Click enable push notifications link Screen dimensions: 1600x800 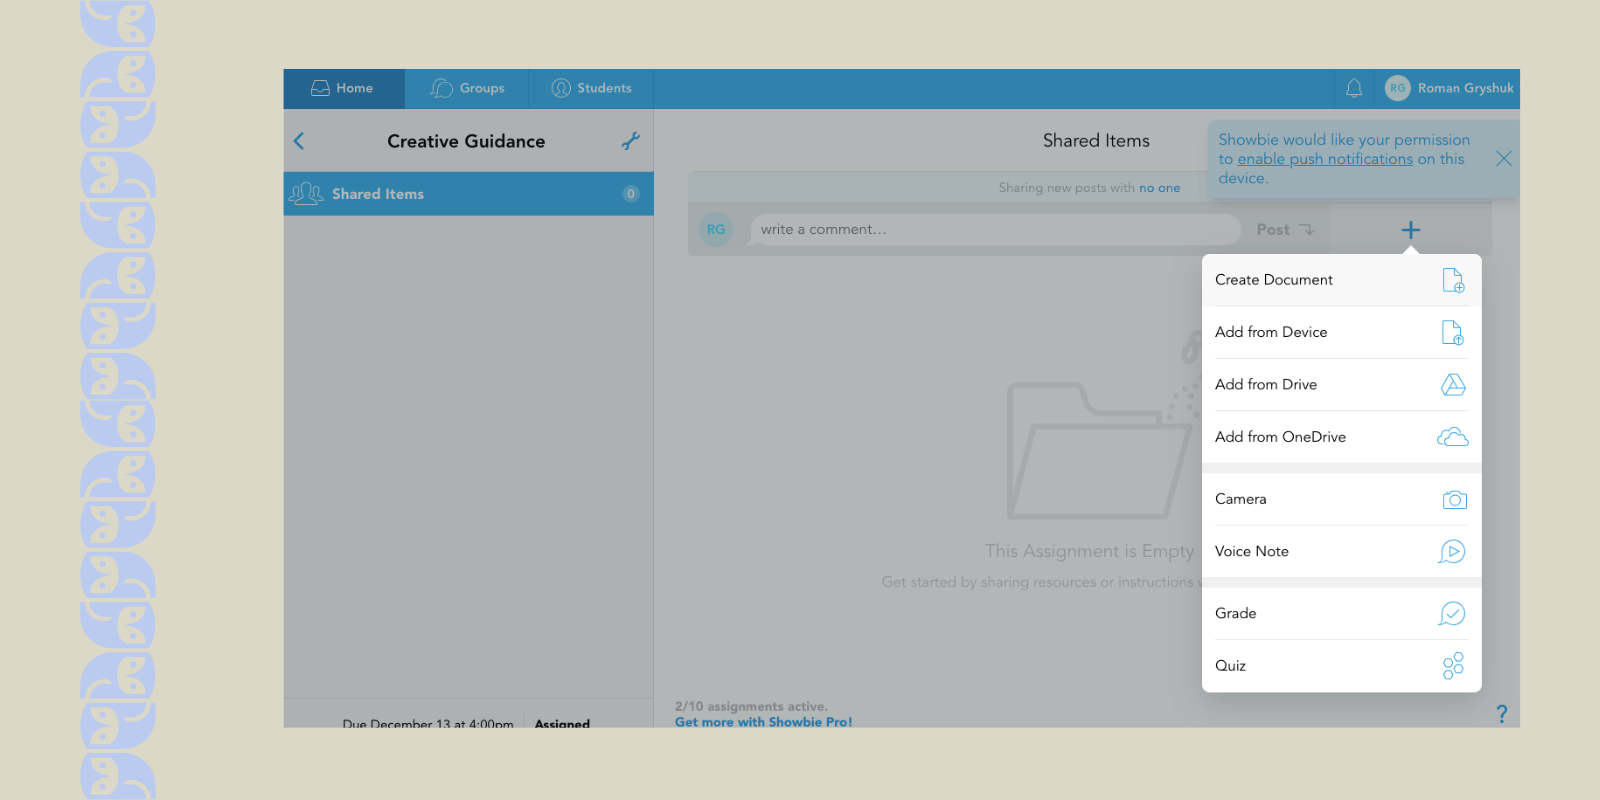click(1325, 159)
